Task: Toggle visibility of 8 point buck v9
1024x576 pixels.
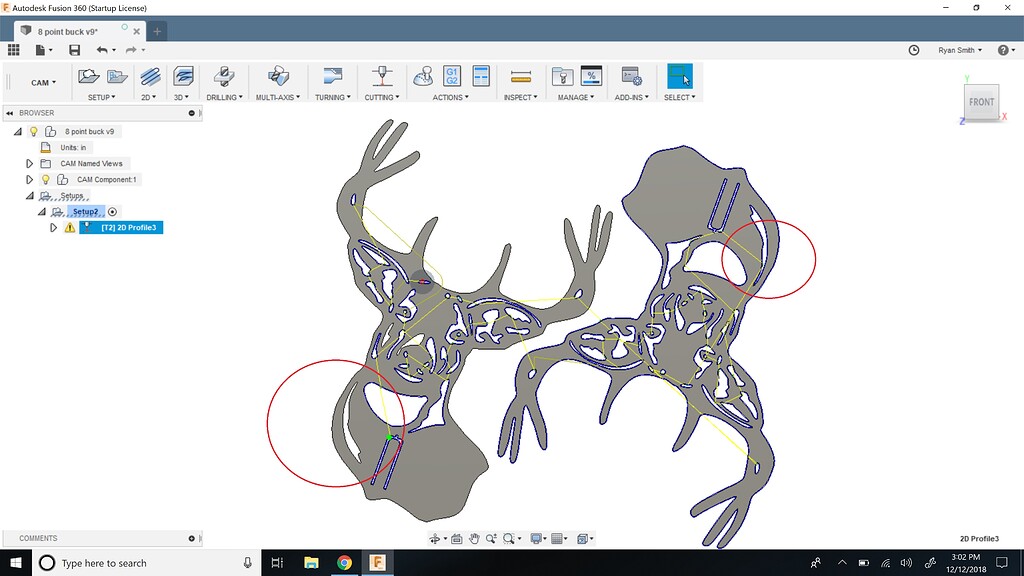Action: click(33, 131)
